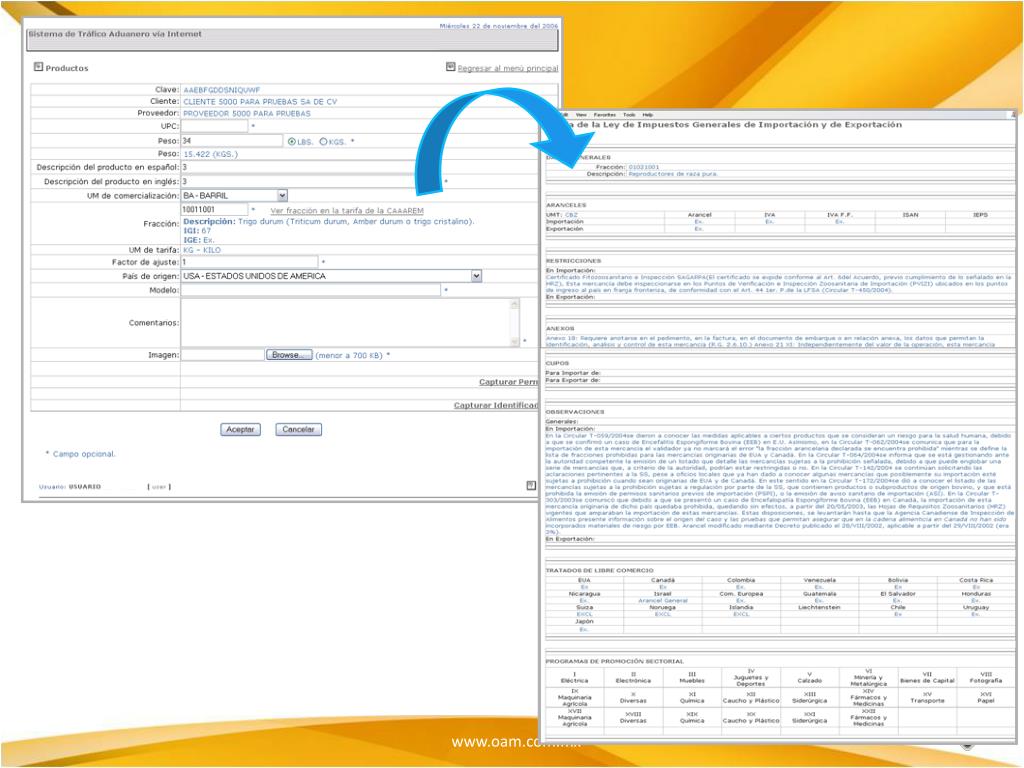Image resolution: width=1024 pixels, height=768 pixels.
Task: Open the Capturar Identificadores link
Action: click(496, 406)
